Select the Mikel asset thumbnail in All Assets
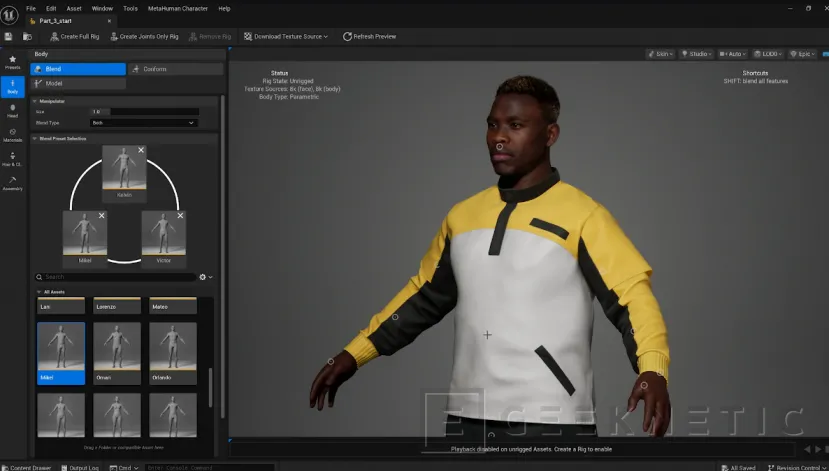 61,353
